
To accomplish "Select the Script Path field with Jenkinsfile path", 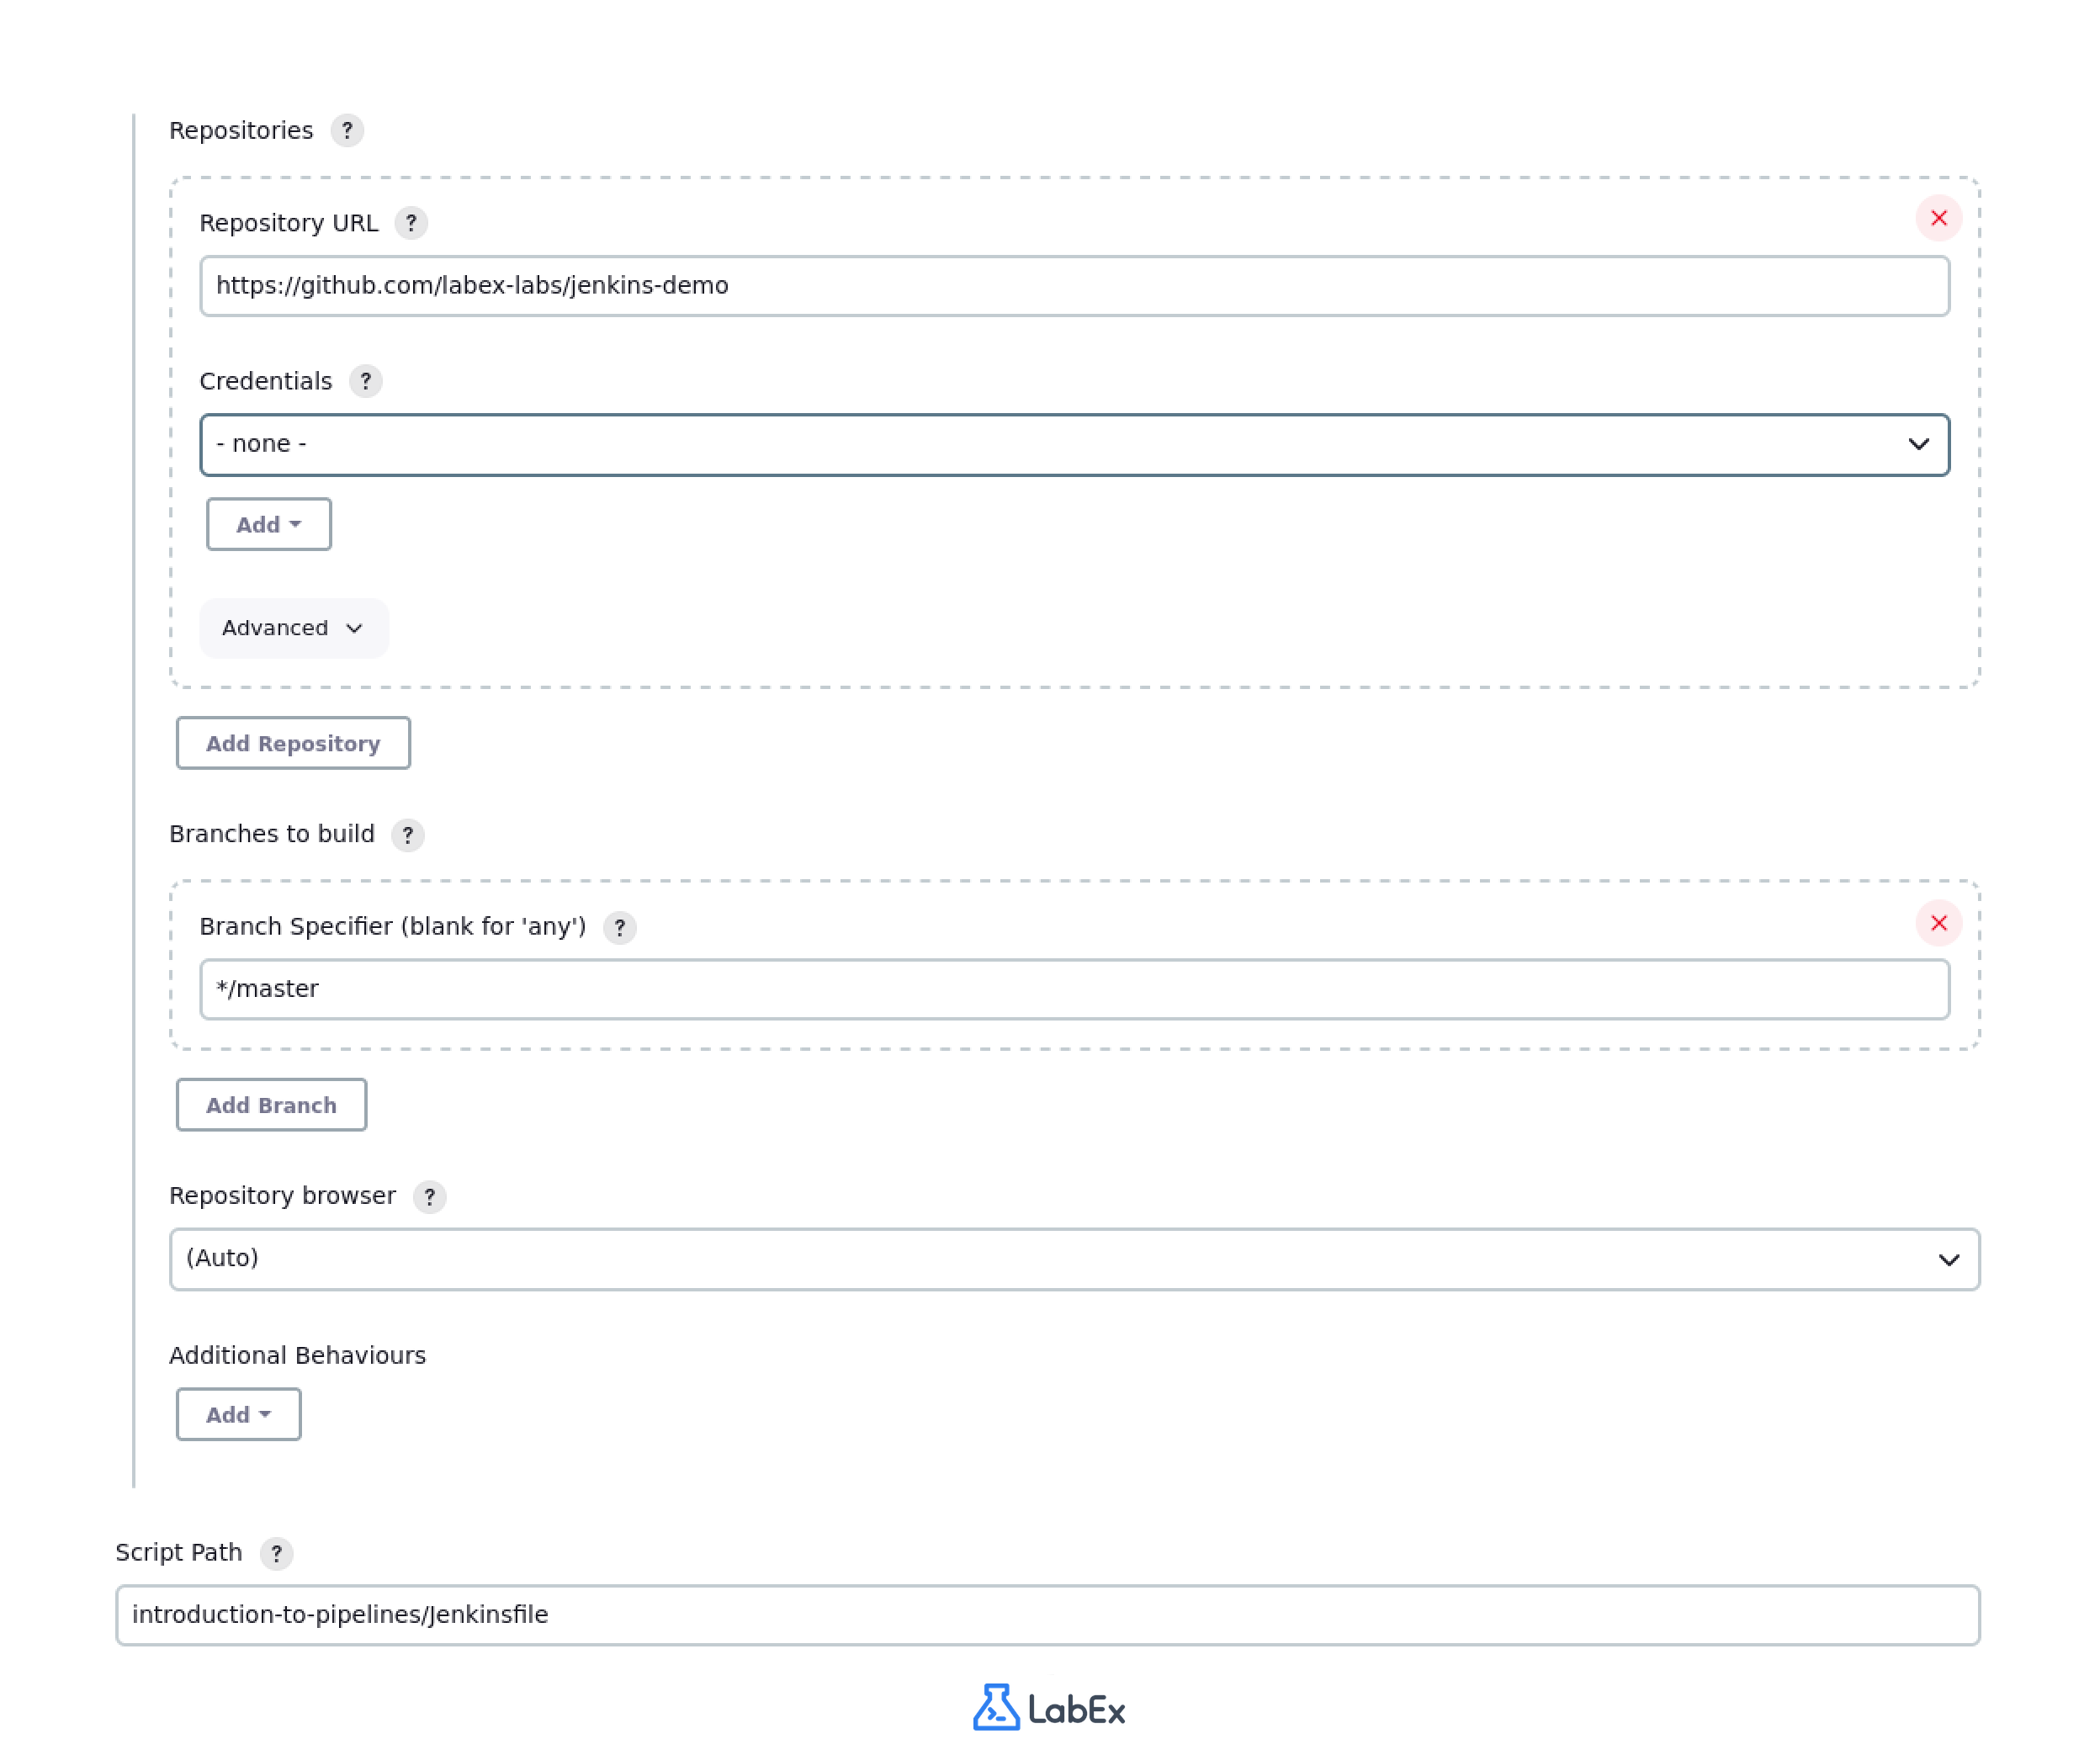I will pyautogui.click(x=1048, y=1615).
